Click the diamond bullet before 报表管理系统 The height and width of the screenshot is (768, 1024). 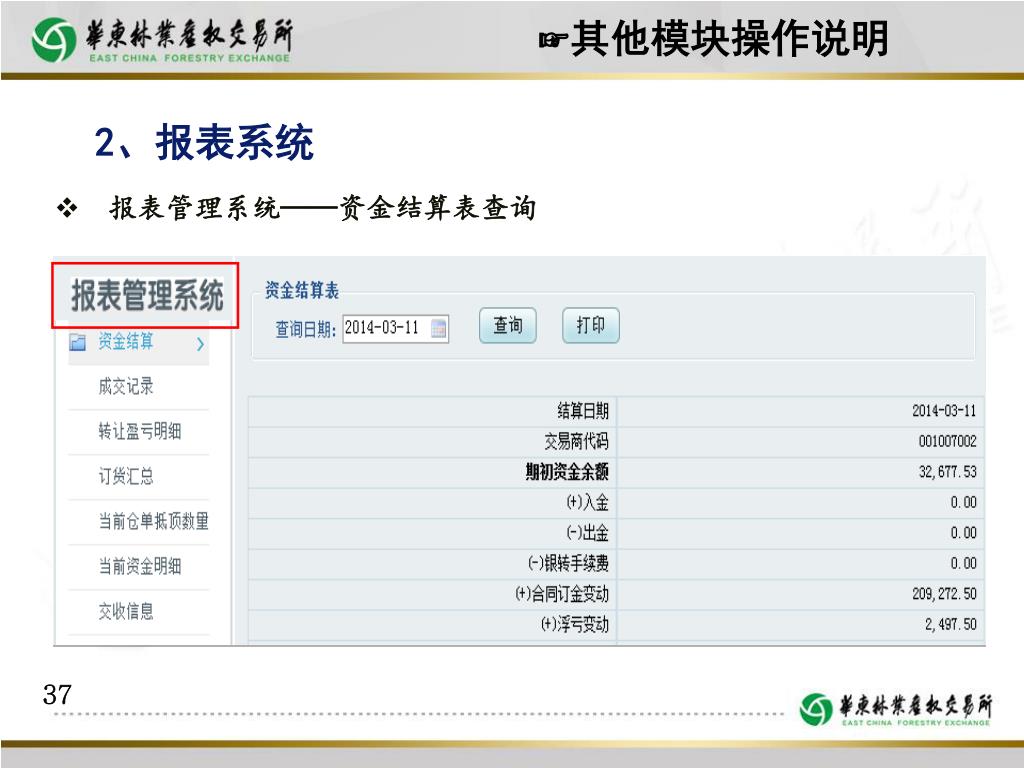click(68, 208)
